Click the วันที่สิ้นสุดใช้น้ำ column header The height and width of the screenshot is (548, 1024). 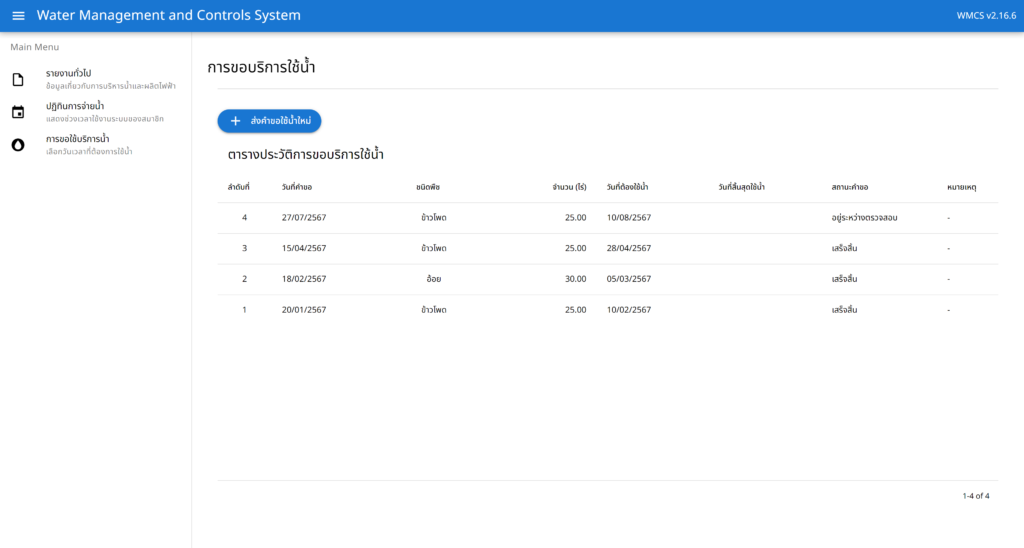[x=741, y=187]
